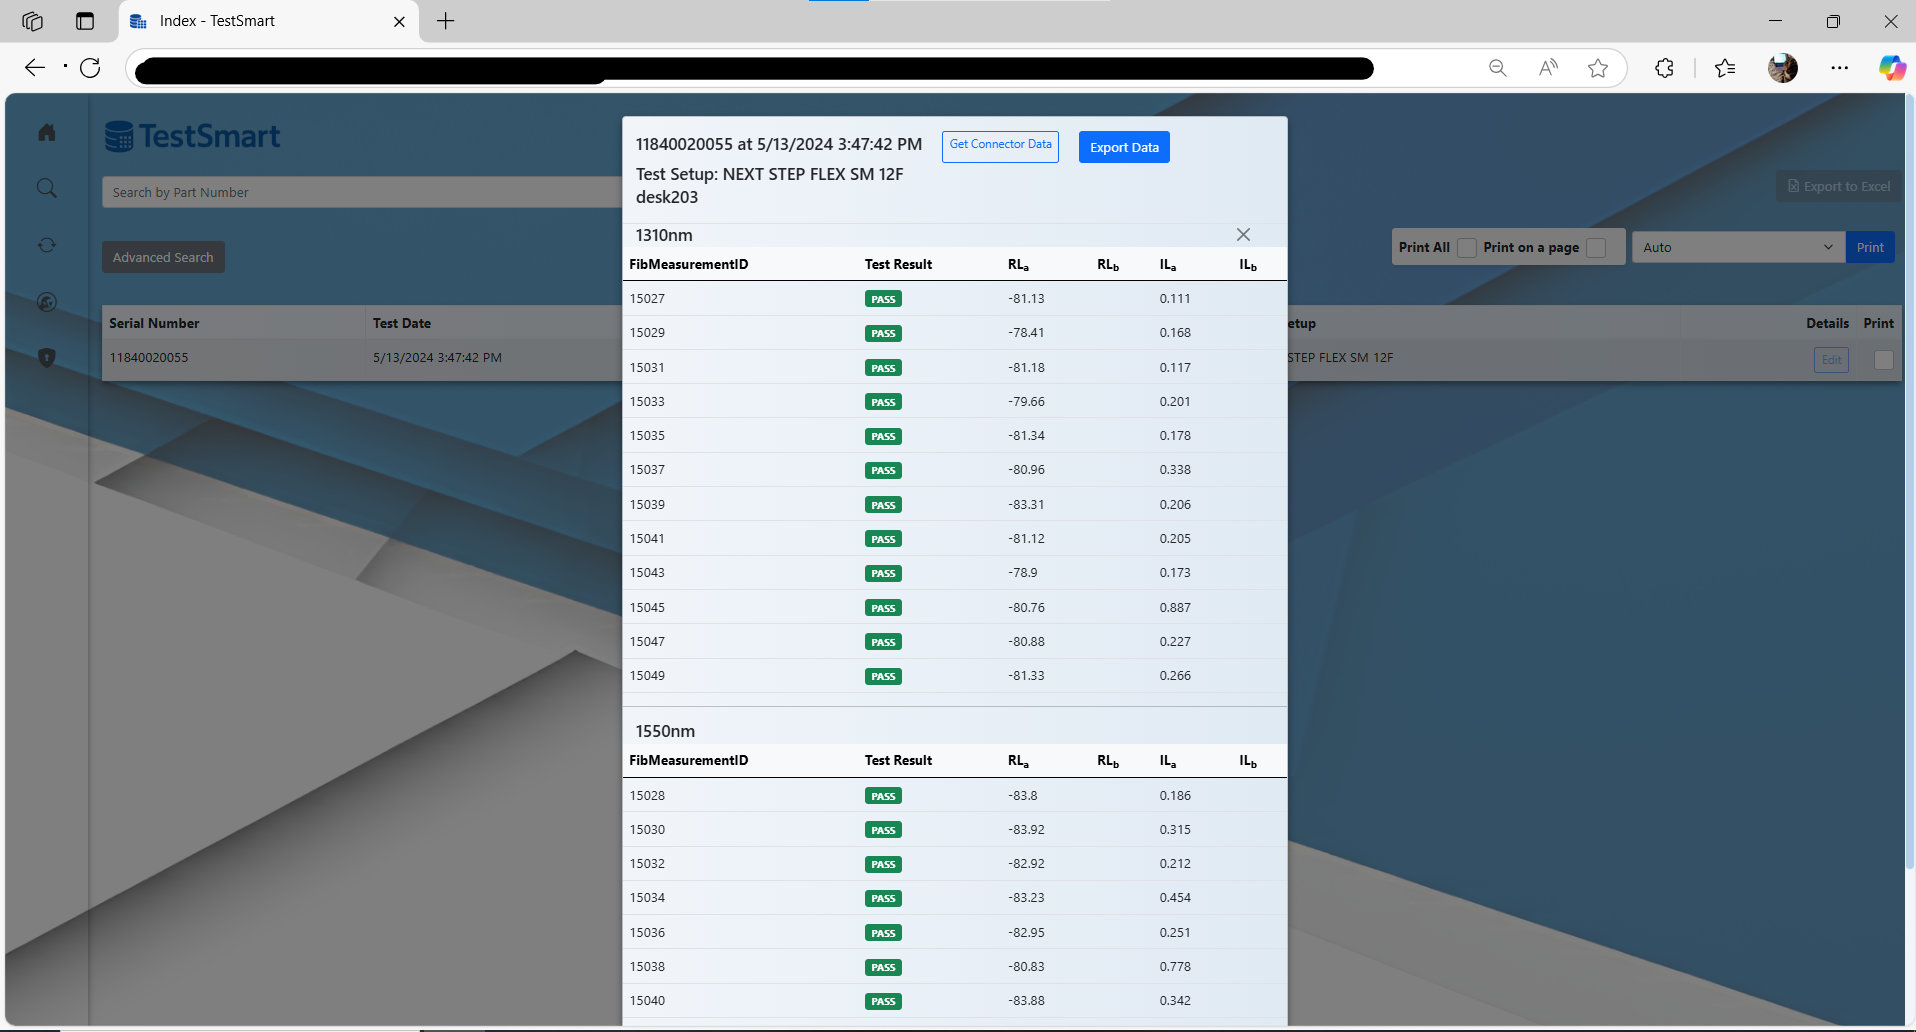Tick the Print checkbox for 11840020055 row
The image size is (1916, 1032).
(x=1883, y=360)
